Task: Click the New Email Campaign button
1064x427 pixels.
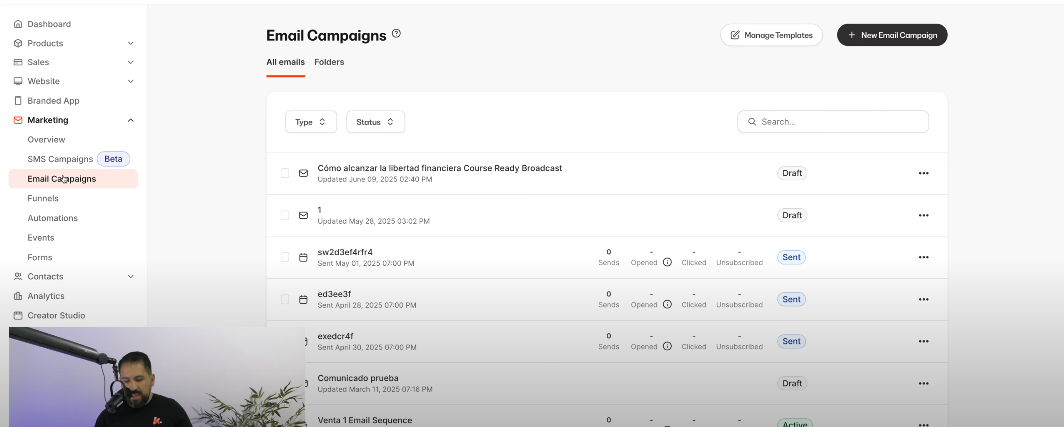Action: pyautogui.click(x=892, y=35)
